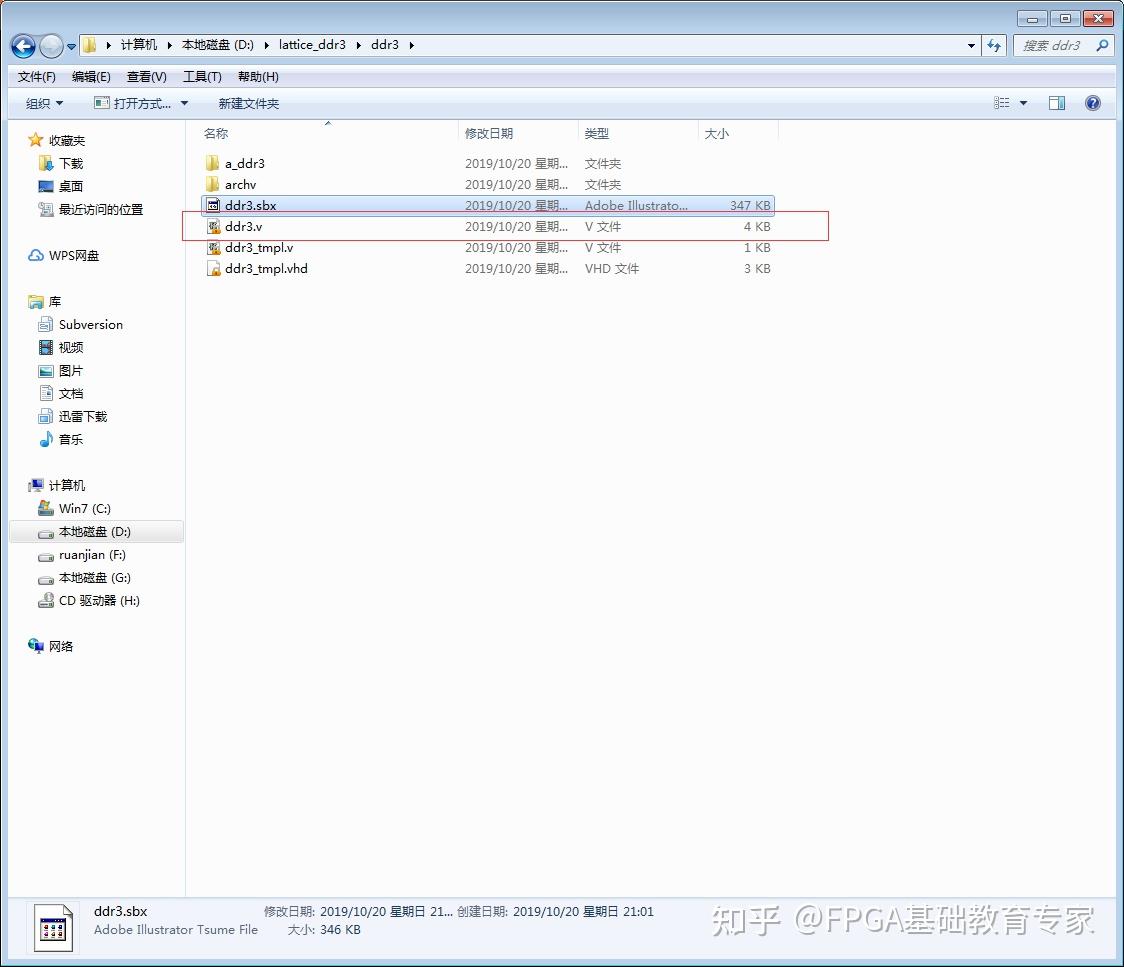Click the Help question mark icon
Viewport: 1124px width, 967px height.
[1092, 102]
